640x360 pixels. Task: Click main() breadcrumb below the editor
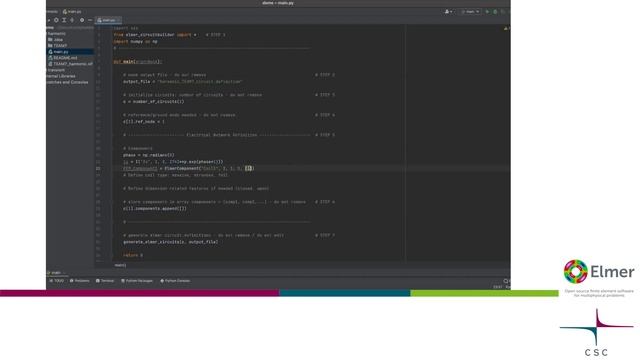[x=120, y=265]
